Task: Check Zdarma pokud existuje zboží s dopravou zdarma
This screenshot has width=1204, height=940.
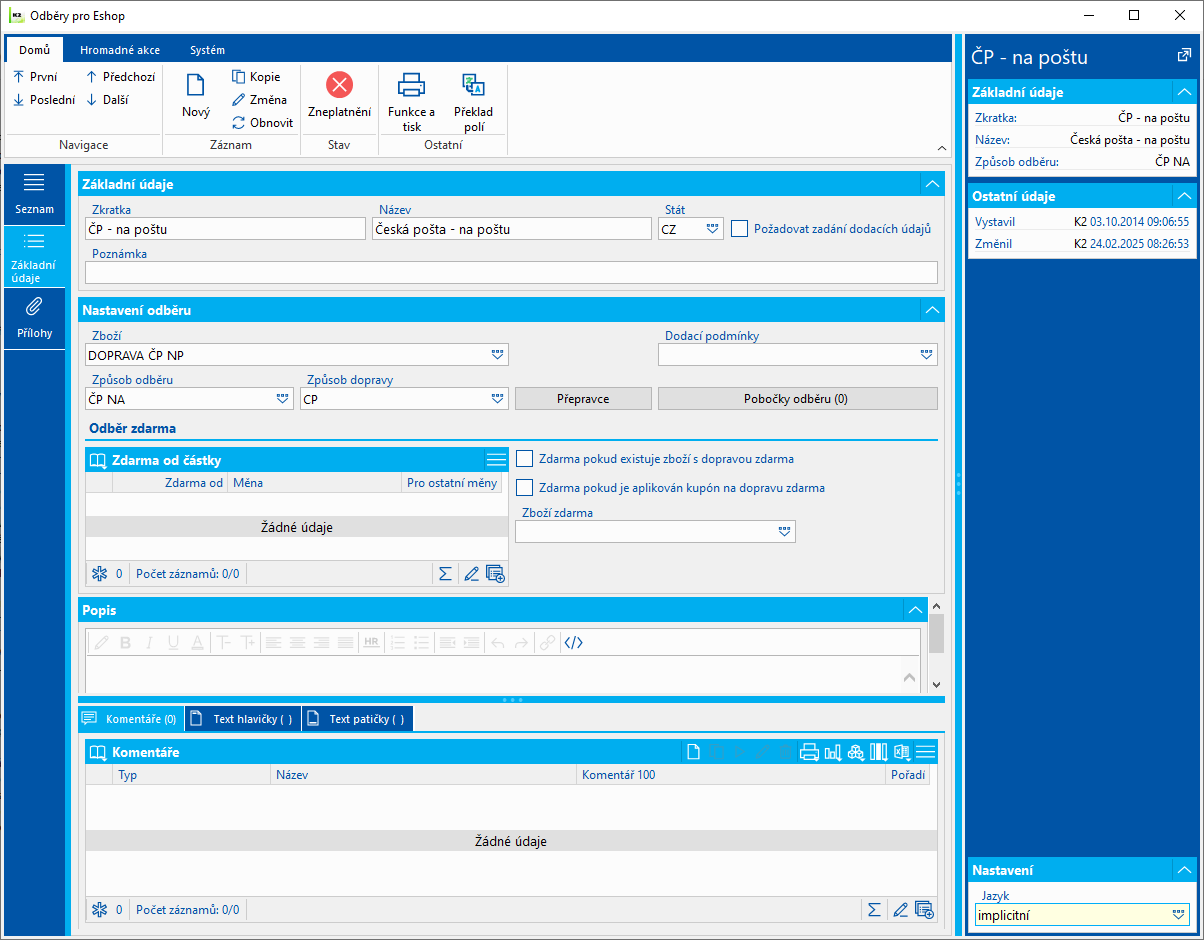Action: pyautogui.click(x=525, y=459)
